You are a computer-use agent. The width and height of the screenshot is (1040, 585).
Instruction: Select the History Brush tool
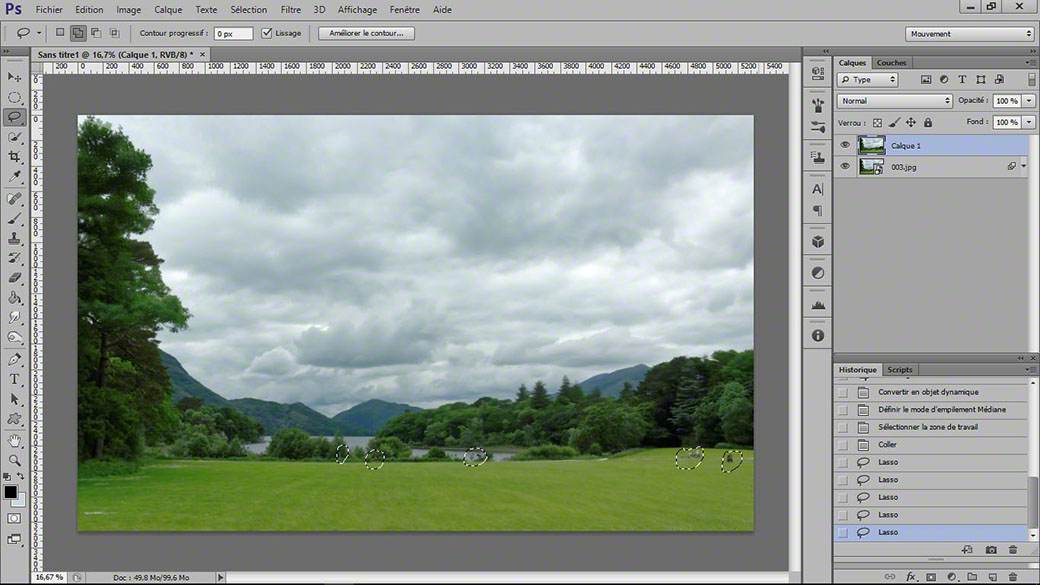click(14, 258)
